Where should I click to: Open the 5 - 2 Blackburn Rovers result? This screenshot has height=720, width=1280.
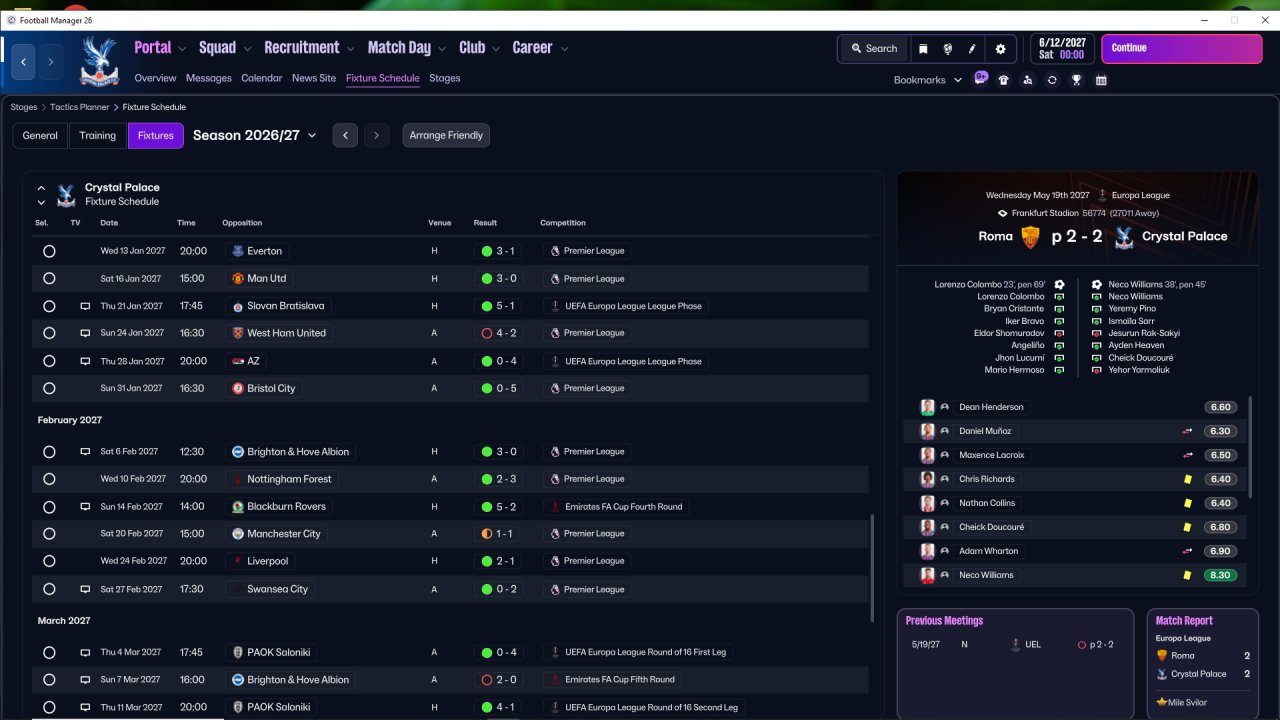click(x=496, y=507)
